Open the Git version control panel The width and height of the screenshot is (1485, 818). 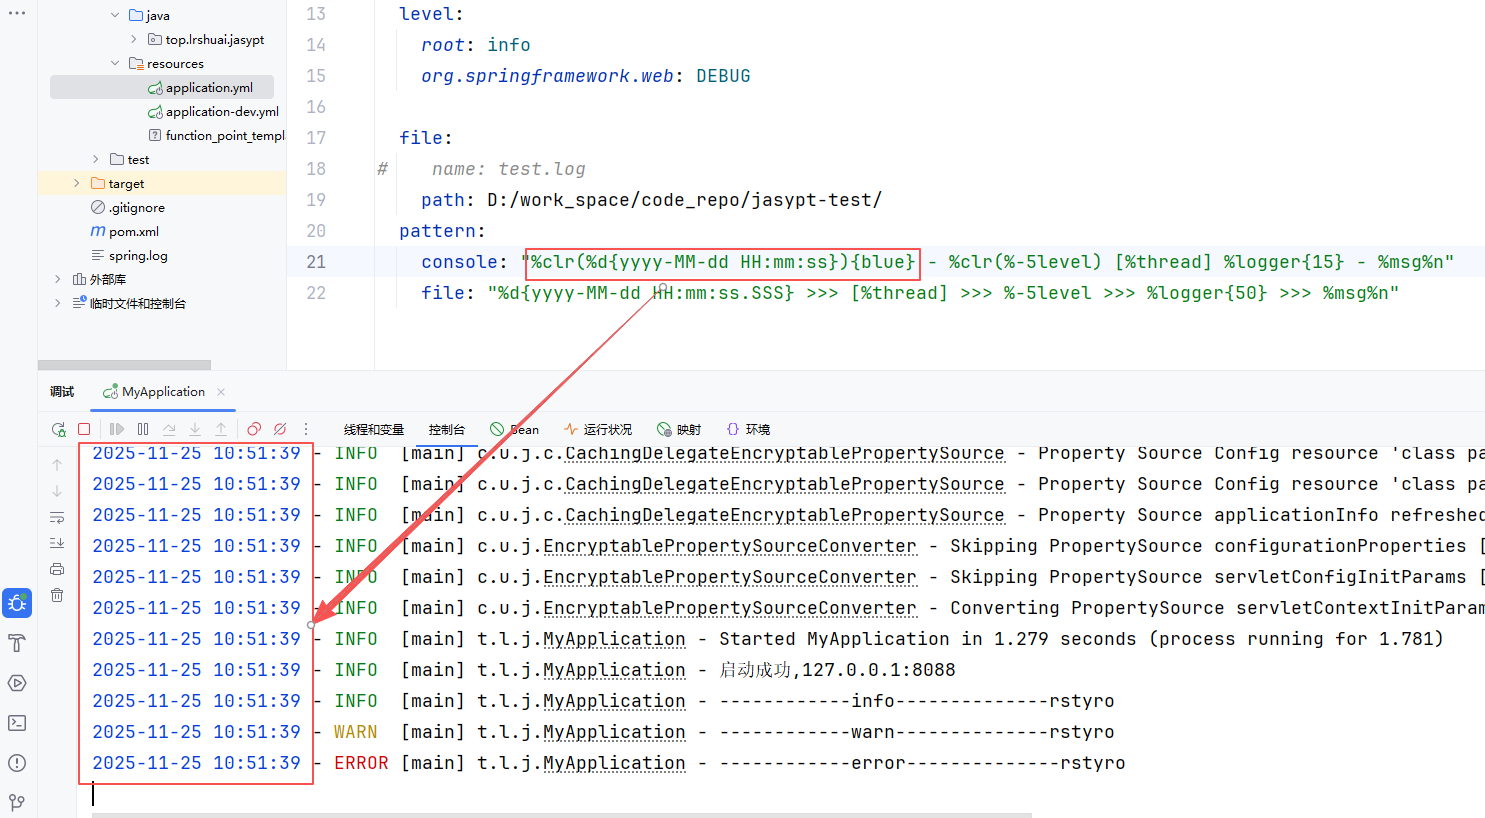[17, 802]
